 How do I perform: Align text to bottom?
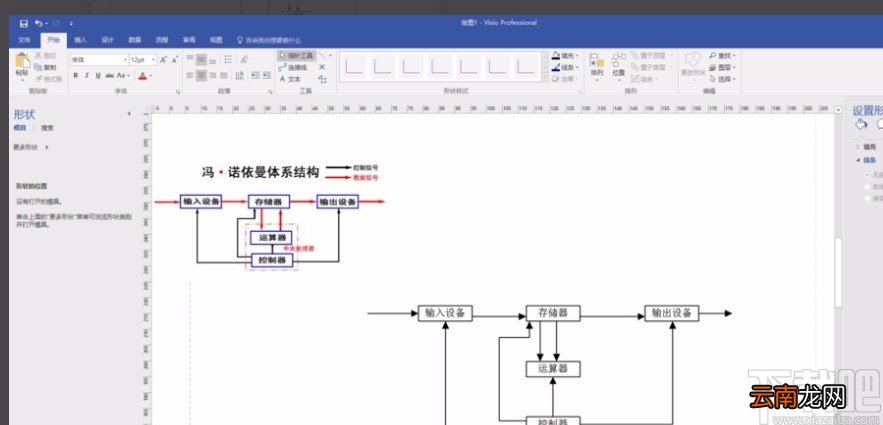coord(213,59)
